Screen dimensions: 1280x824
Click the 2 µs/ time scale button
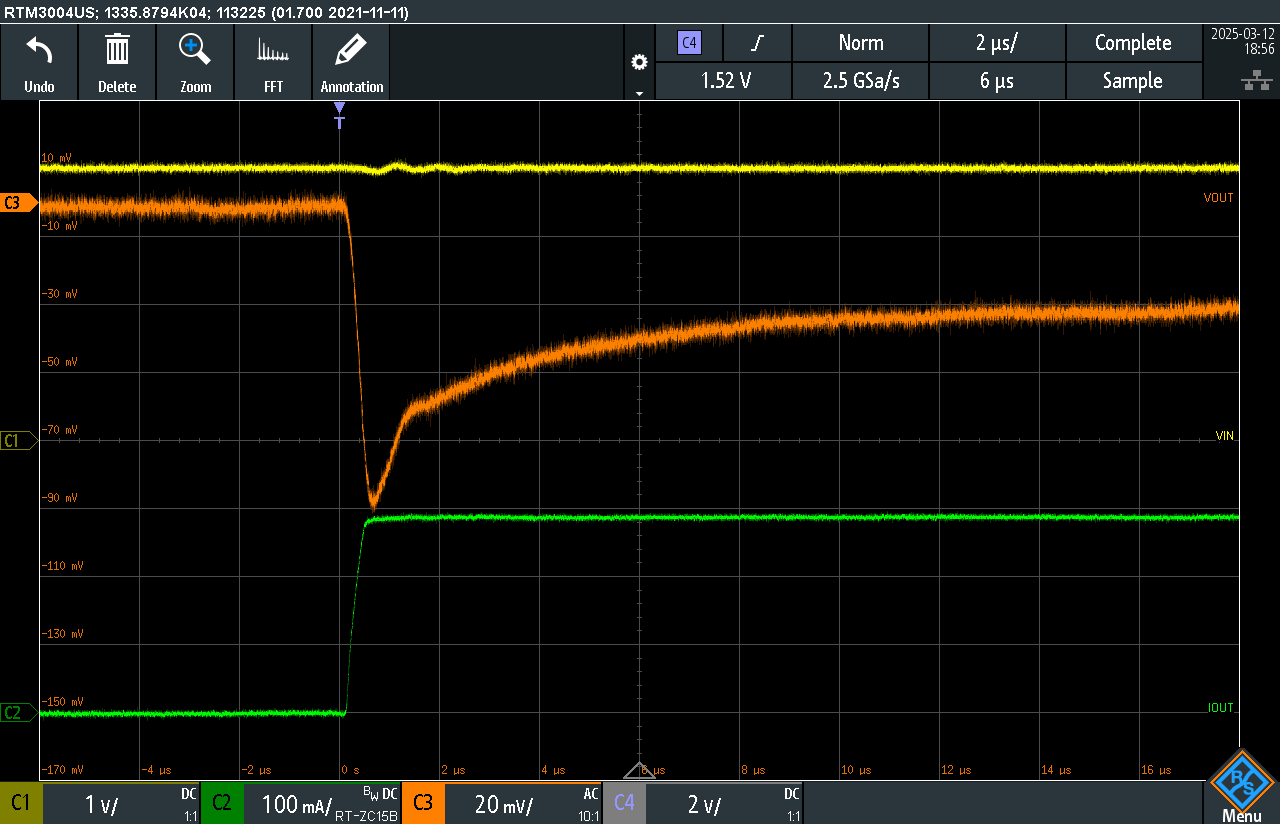pos(997,43)
